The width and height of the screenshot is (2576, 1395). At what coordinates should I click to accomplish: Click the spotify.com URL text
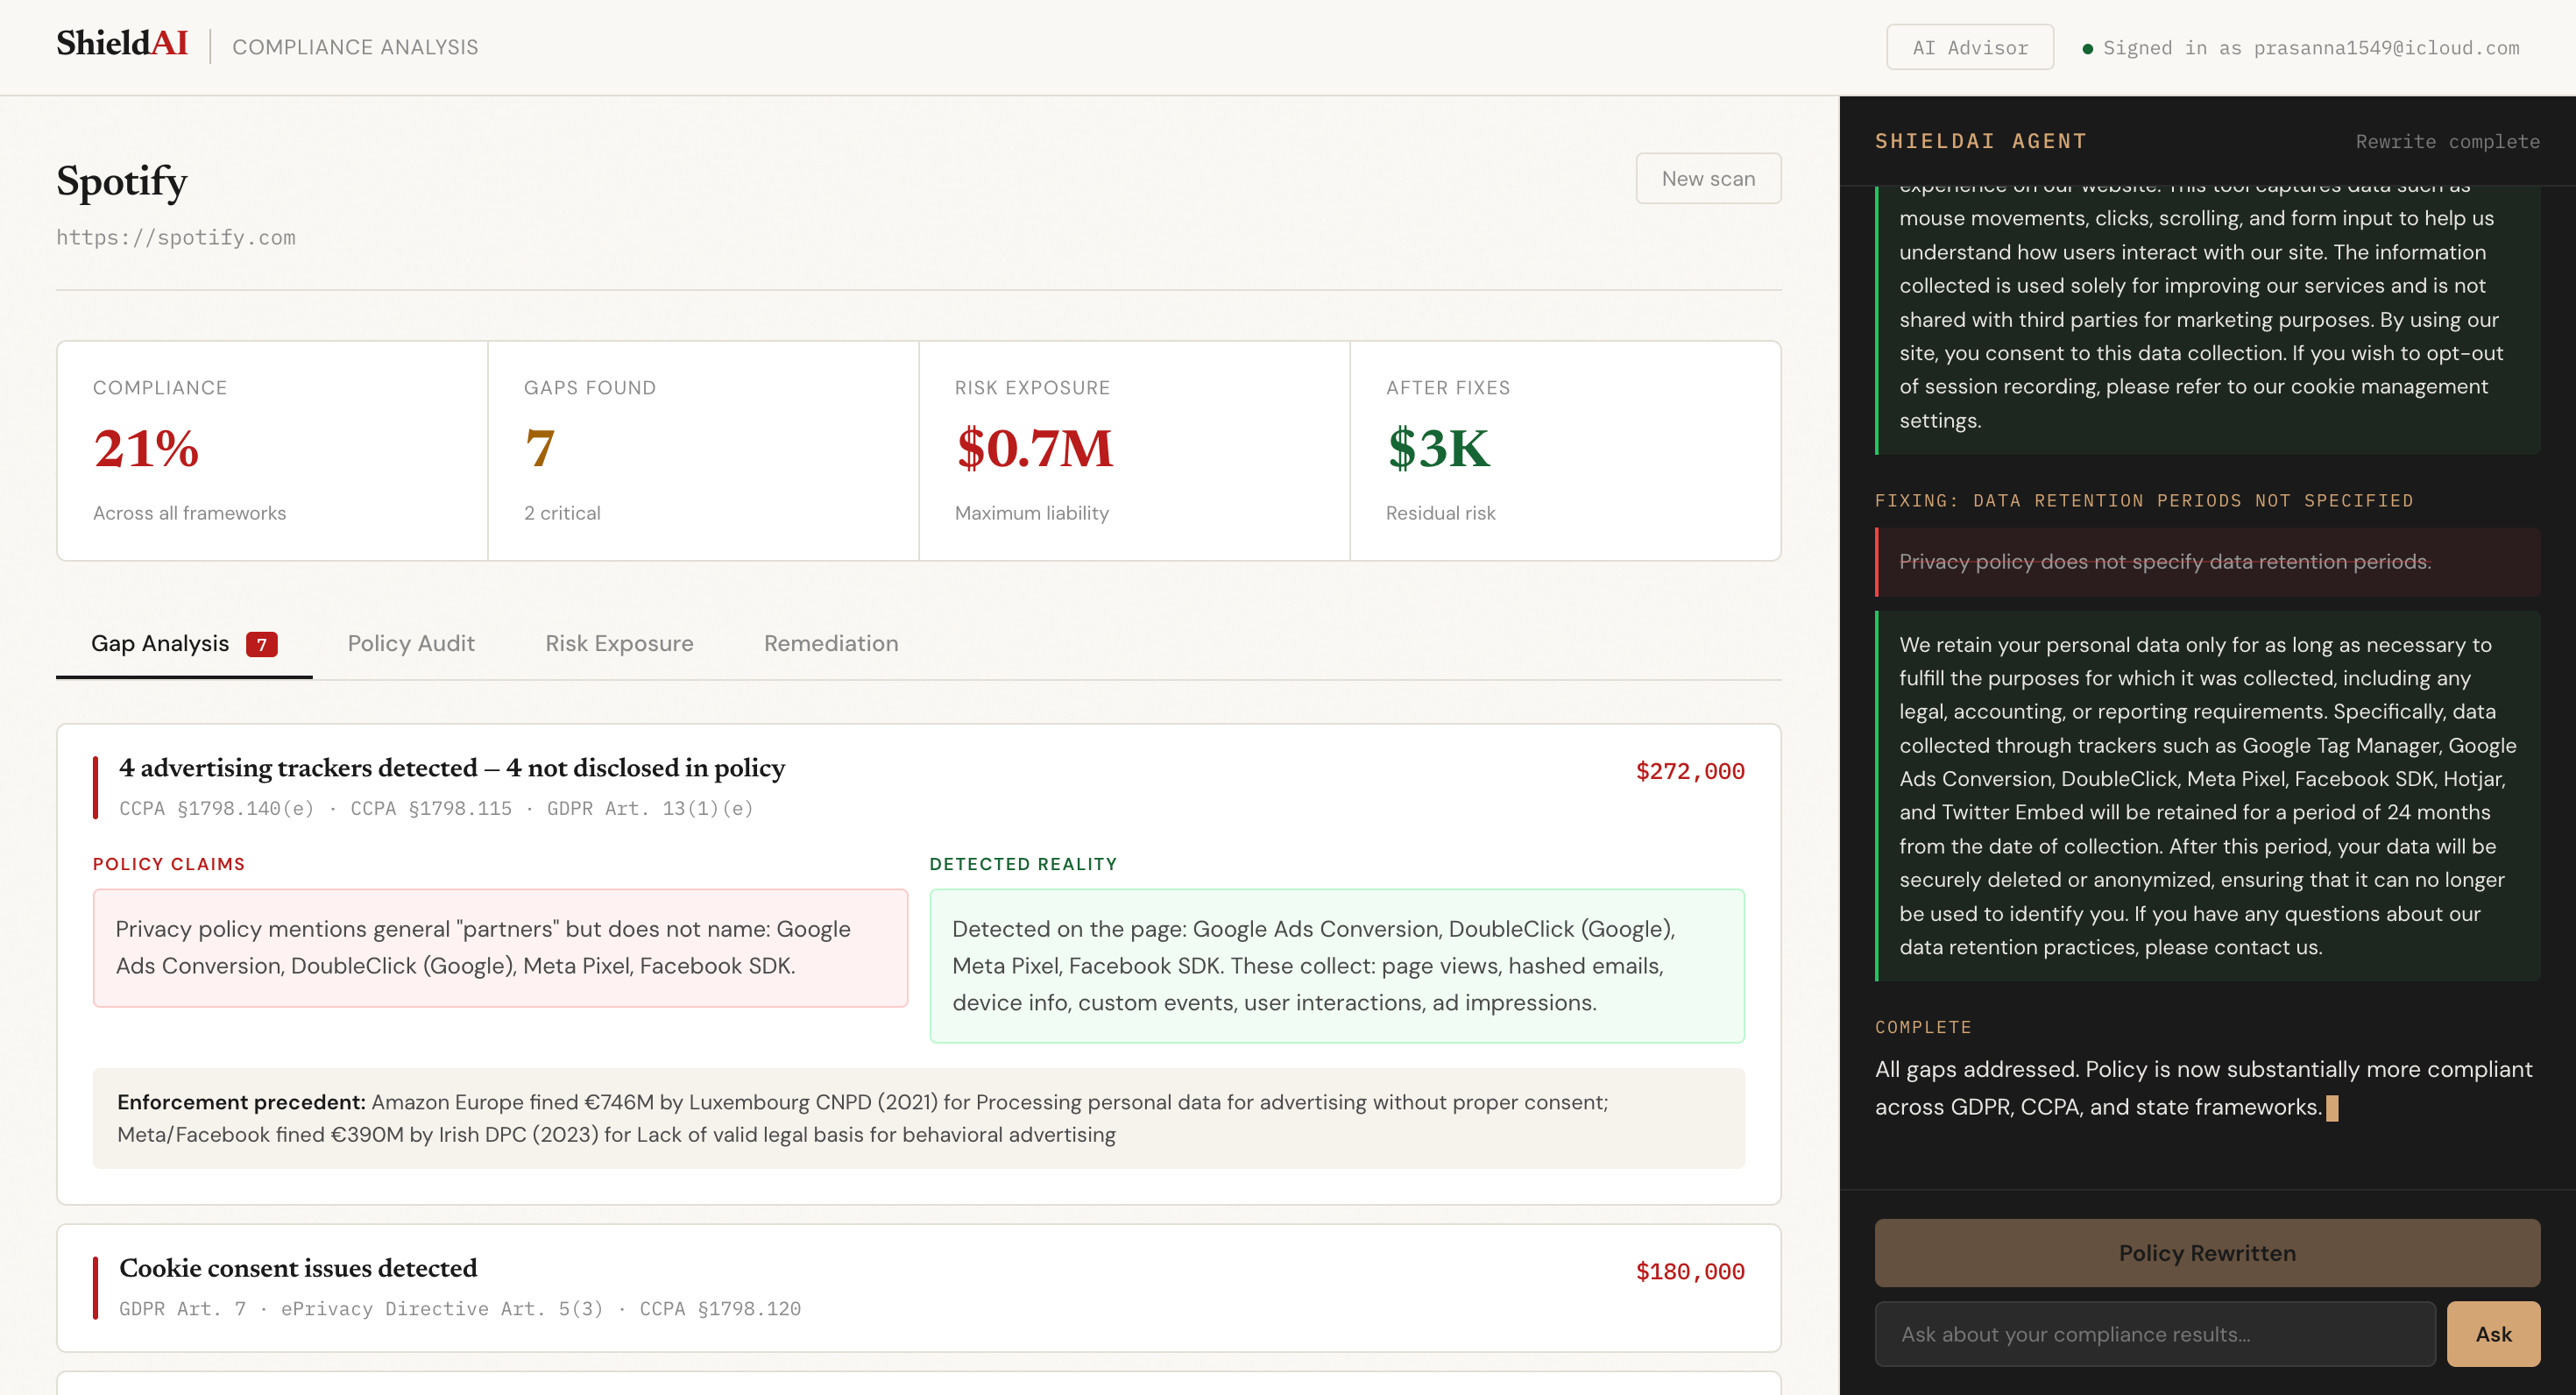(176, 238)
